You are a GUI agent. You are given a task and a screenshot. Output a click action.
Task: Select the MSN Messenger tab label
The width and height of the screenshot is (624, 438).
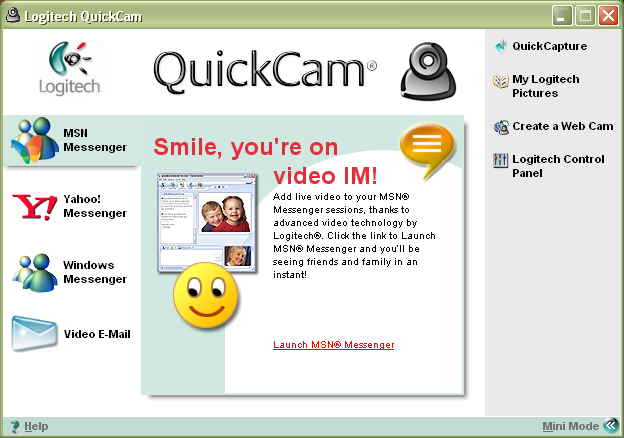click(x=94, y=140)
